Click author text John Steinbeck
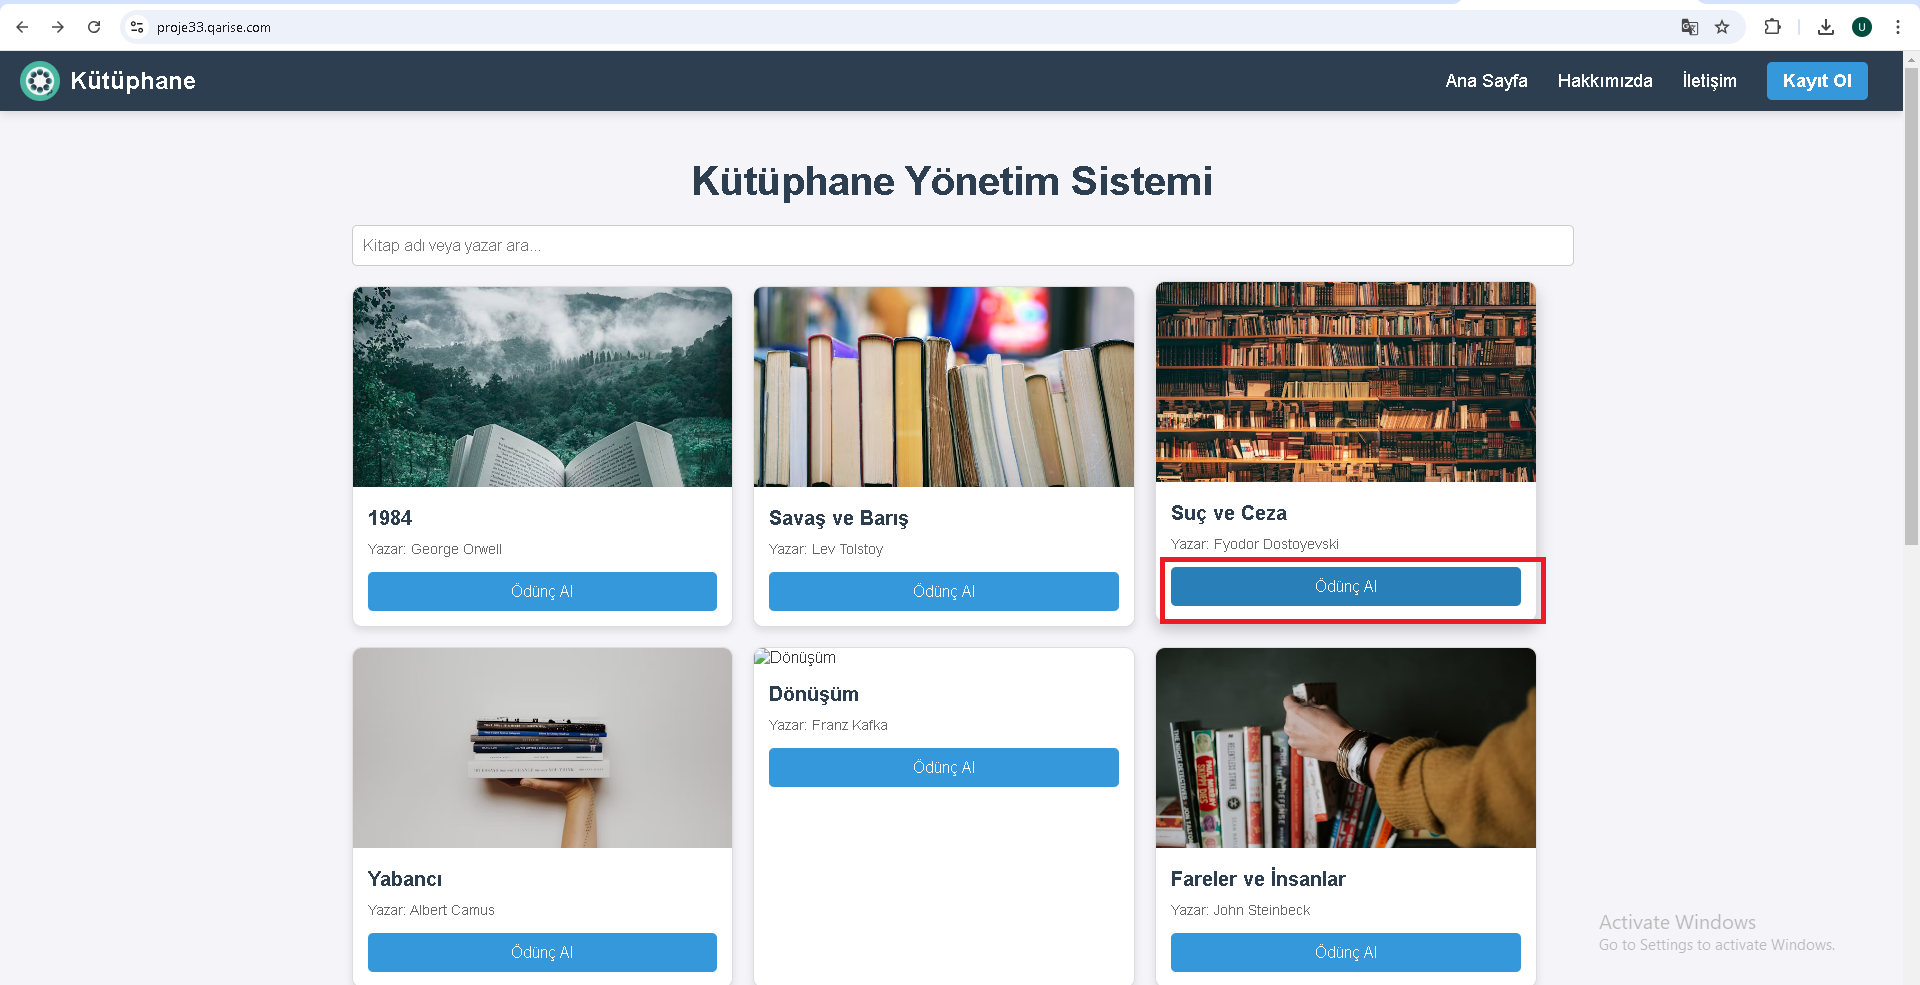 click(x=1261, y=910)
